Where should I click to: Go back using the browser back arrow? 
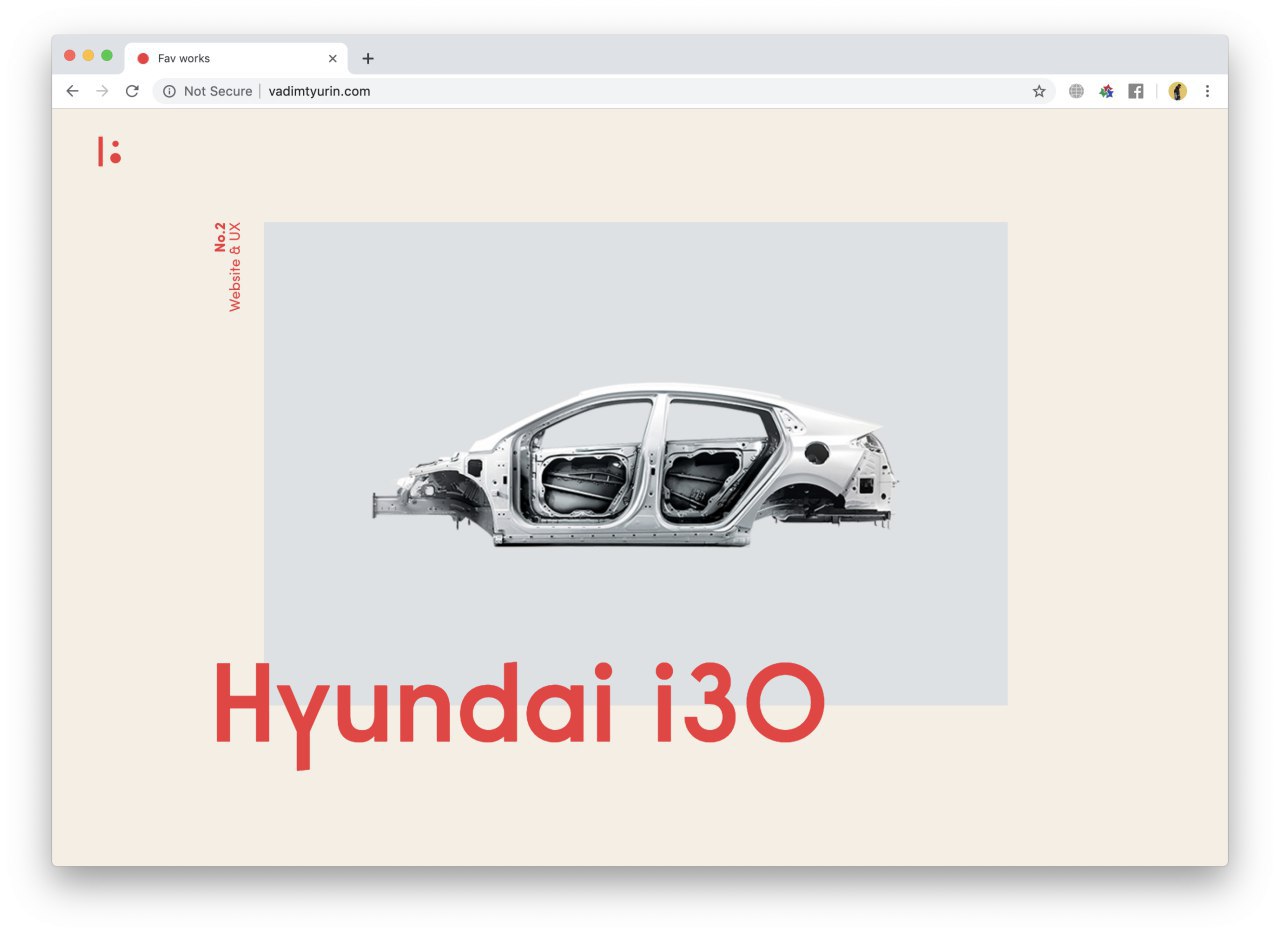click(x=72, y=91)
